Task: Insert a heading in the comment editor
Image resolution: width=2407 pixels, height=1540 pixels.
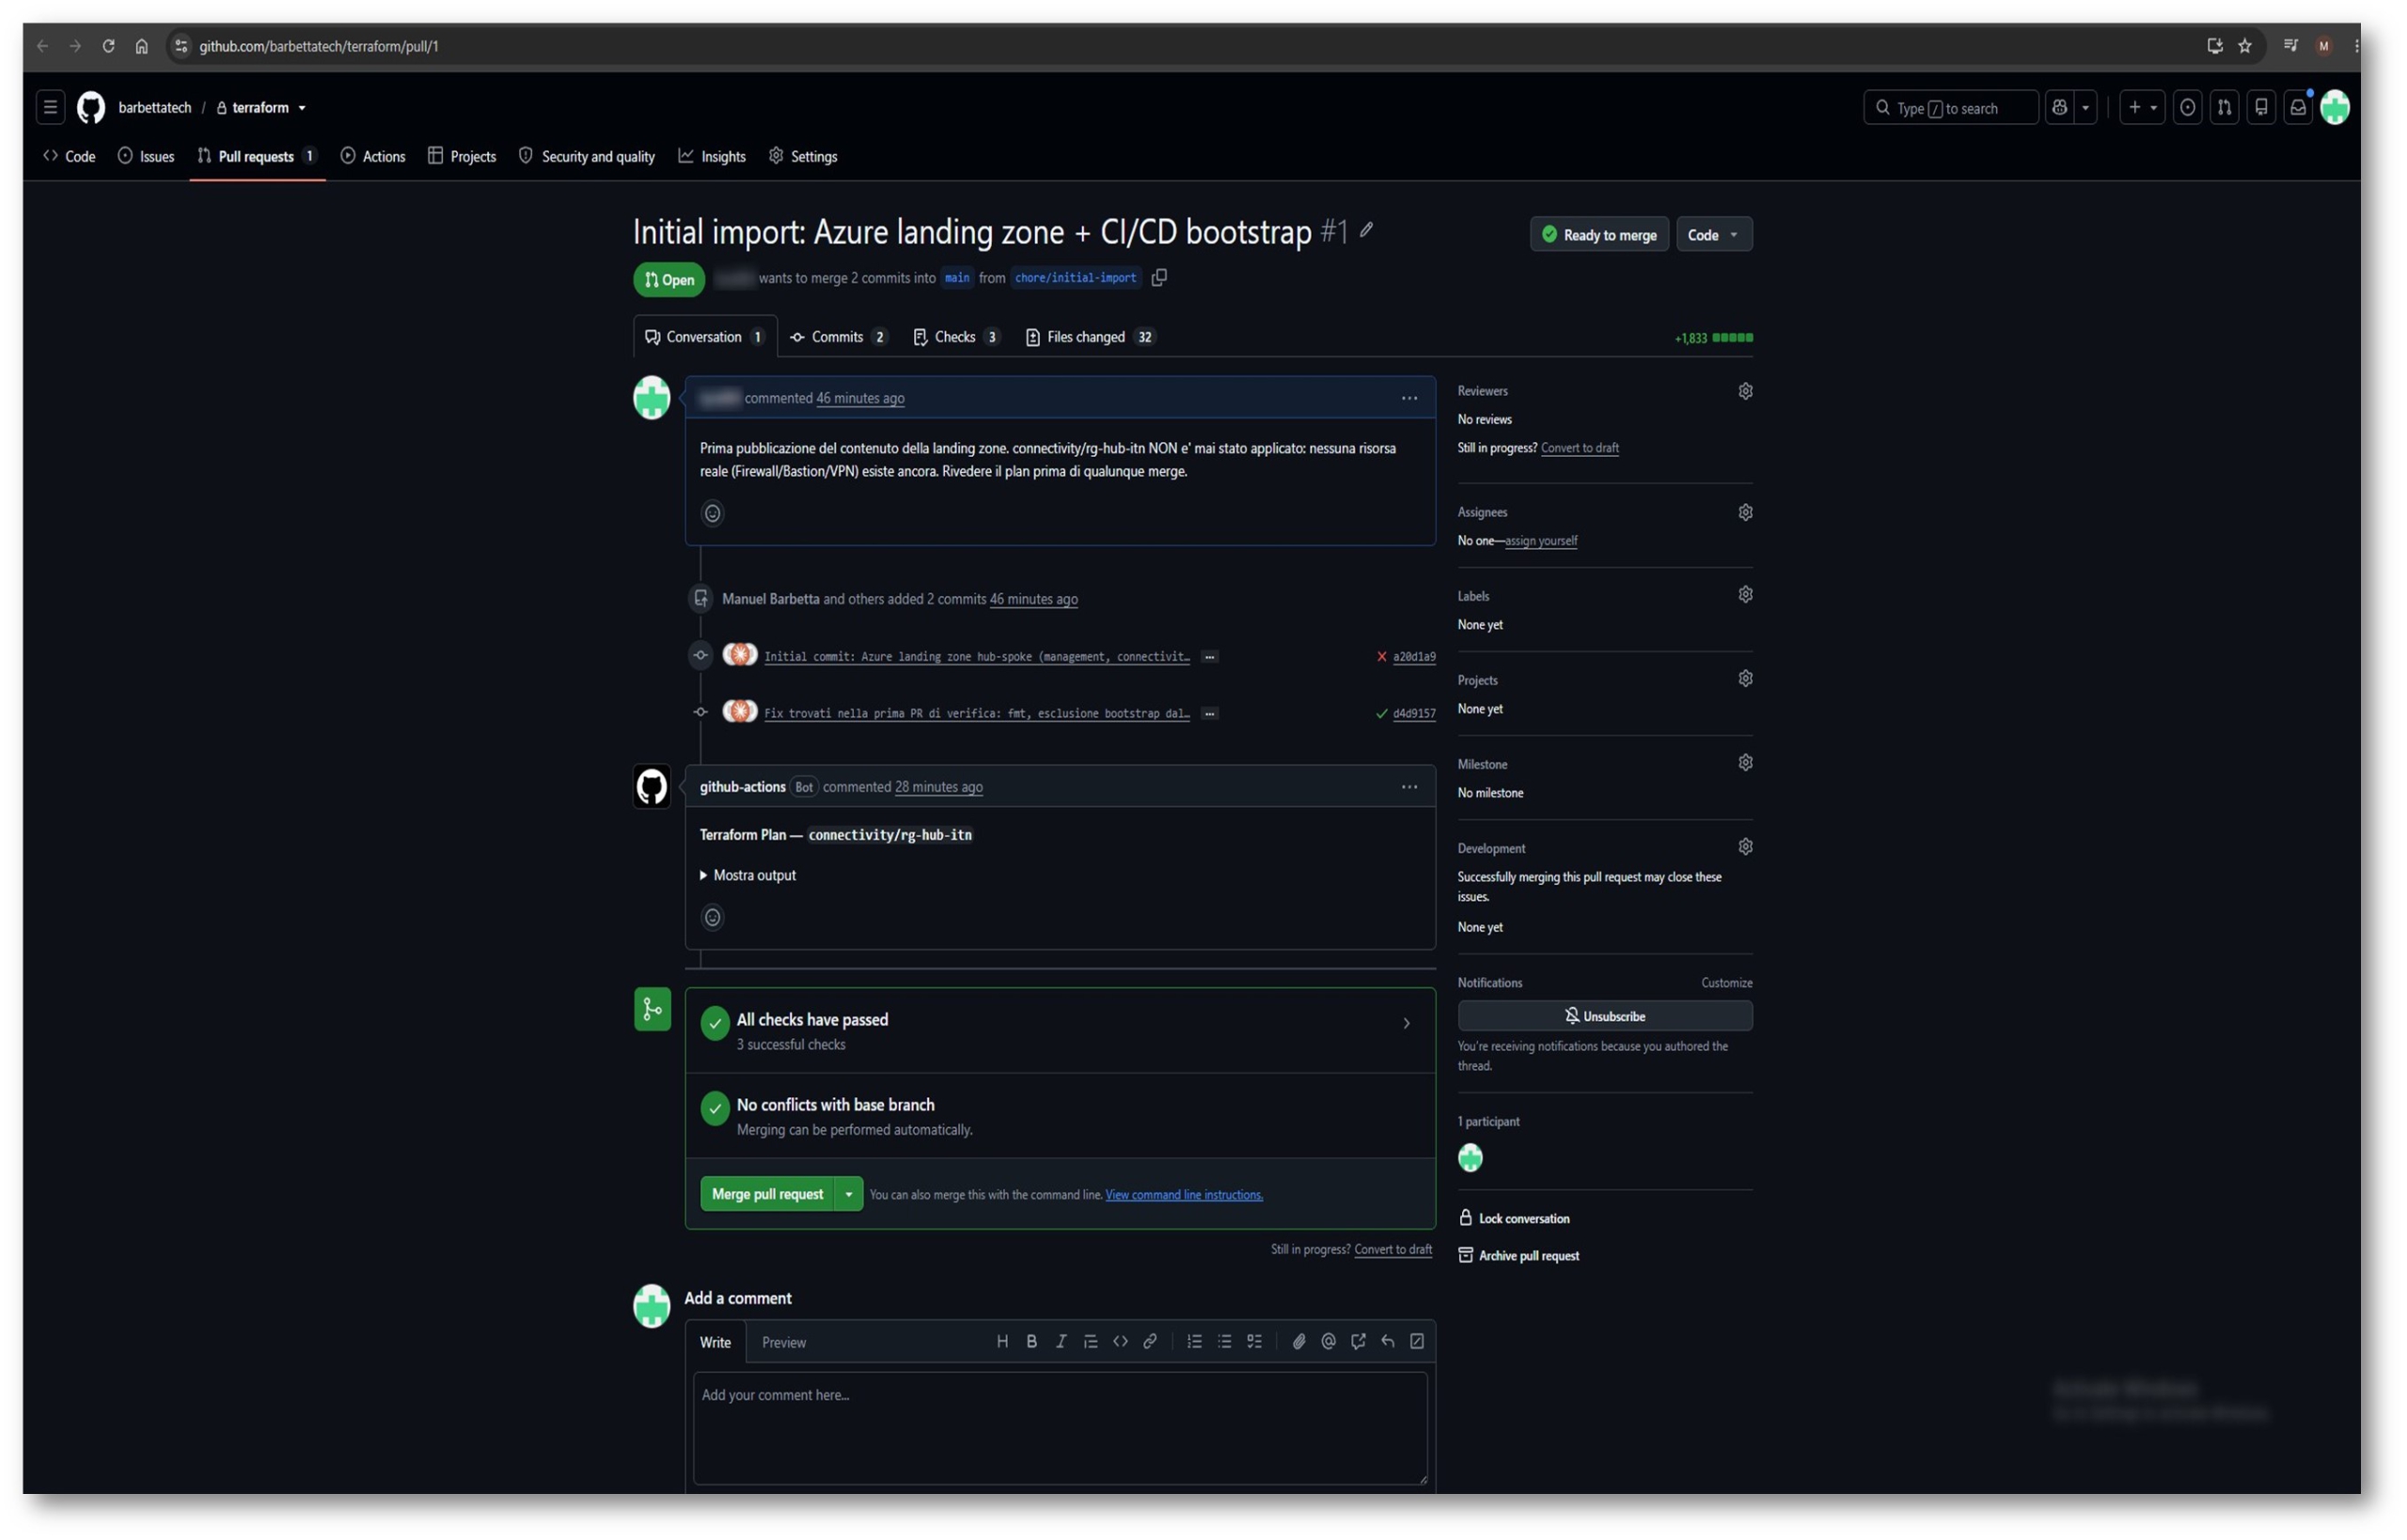Action: point(1002,1342)
